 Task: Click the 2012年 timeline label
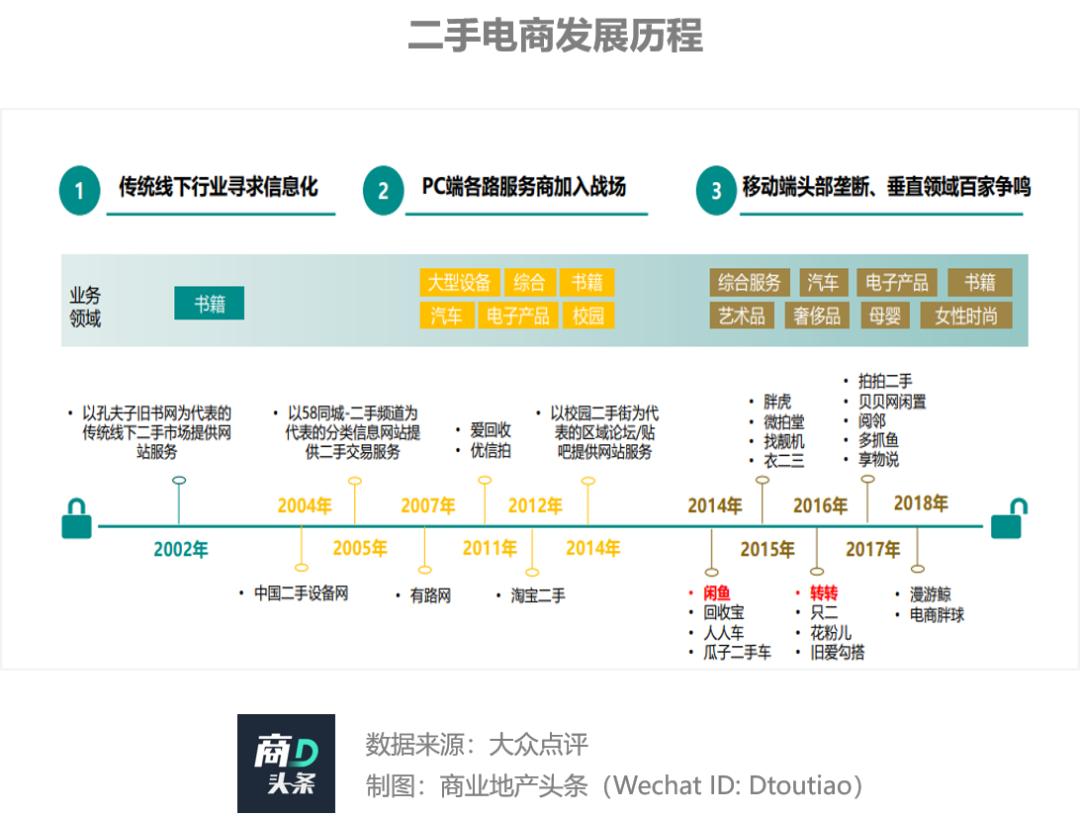[535, 505]
